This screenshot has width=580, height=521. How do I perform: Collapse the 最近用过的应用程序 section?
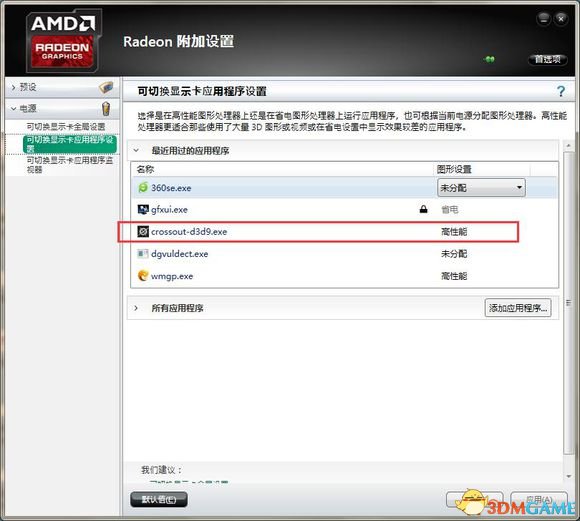[136, 150]
